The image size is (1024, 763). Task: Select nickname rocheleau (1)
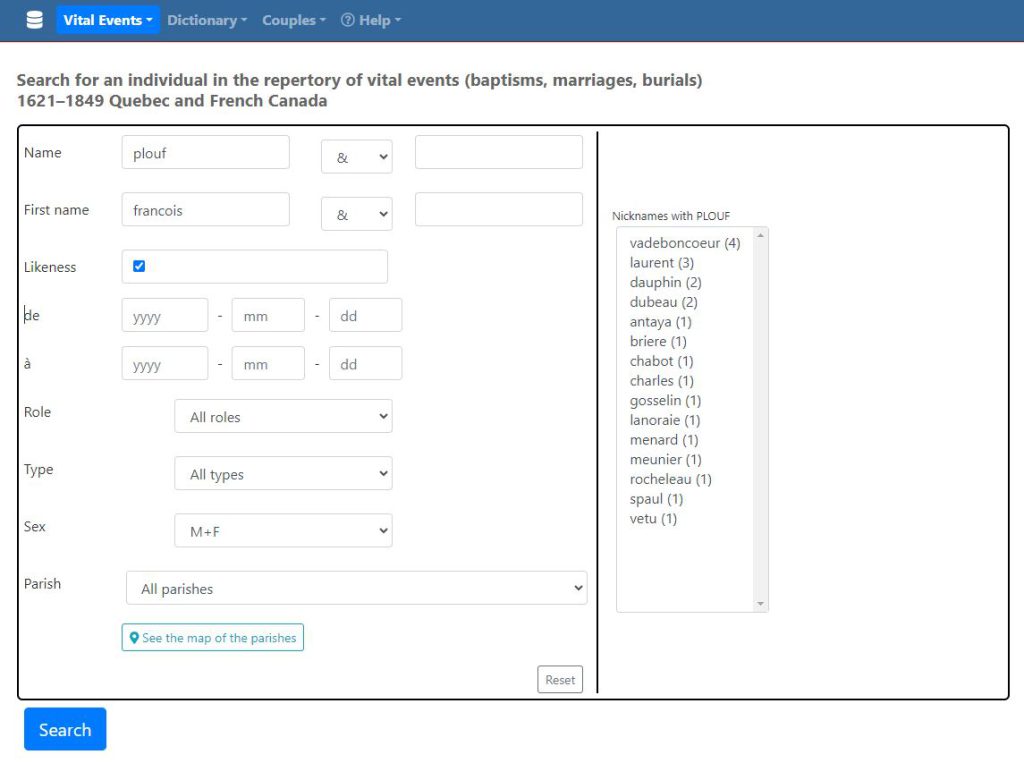(671, 479)
